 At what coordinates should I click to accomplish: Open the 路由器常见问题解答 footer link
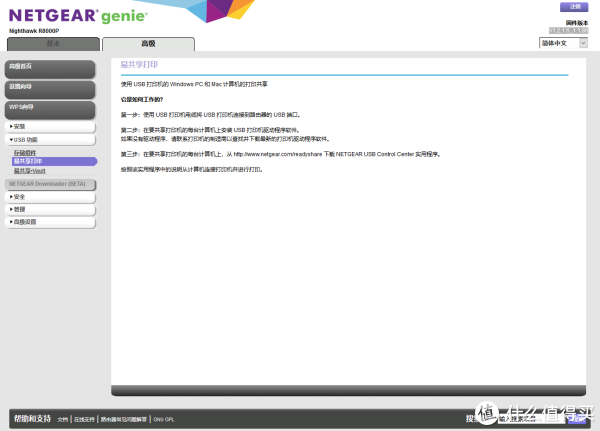(x=124, y=420)
